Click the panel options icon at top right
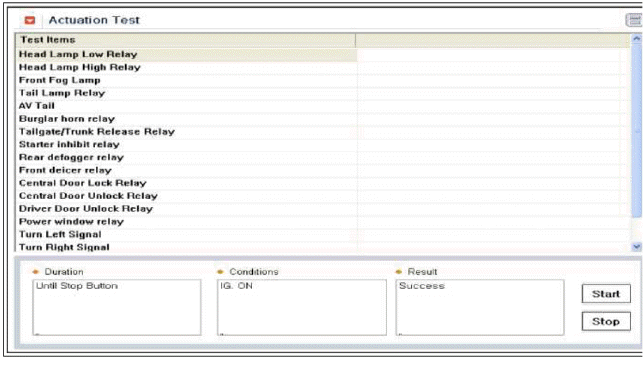Image resolution: width=643 pixels, height=365 pixels. tap(634, 20)
